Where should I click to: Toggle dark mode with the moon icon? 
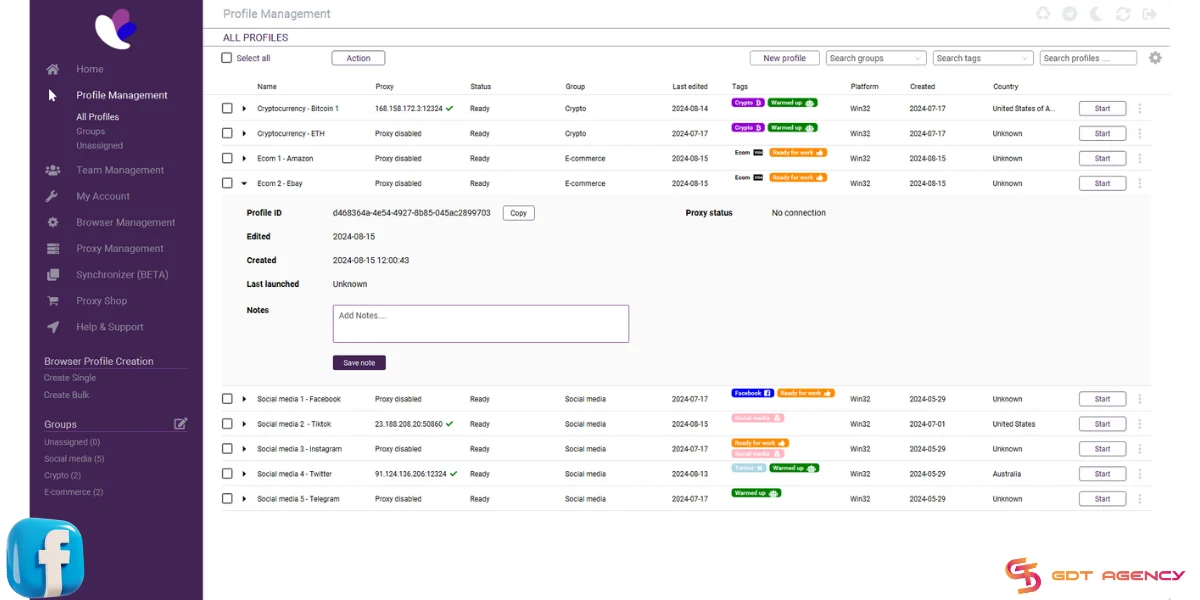[x=1097, y=14]
